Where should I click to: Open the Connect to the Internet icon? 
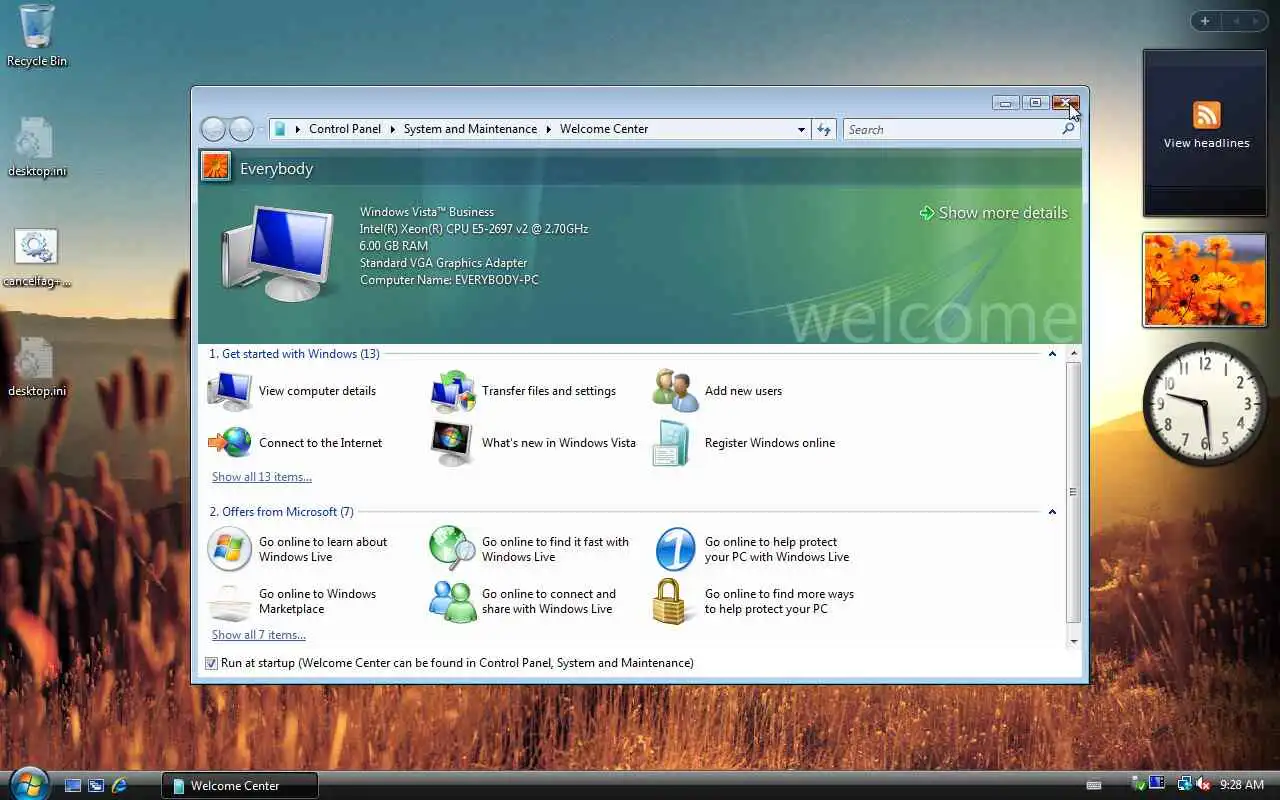229,443
